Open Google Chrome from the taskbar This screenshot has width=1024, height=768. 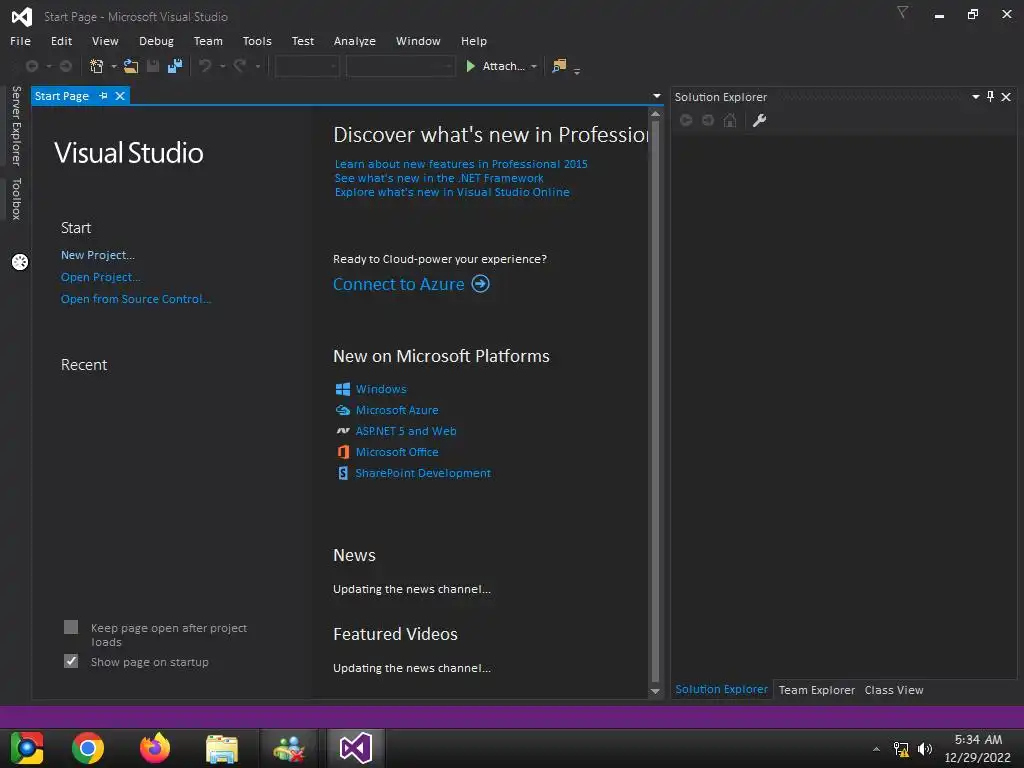pos(88,748)
